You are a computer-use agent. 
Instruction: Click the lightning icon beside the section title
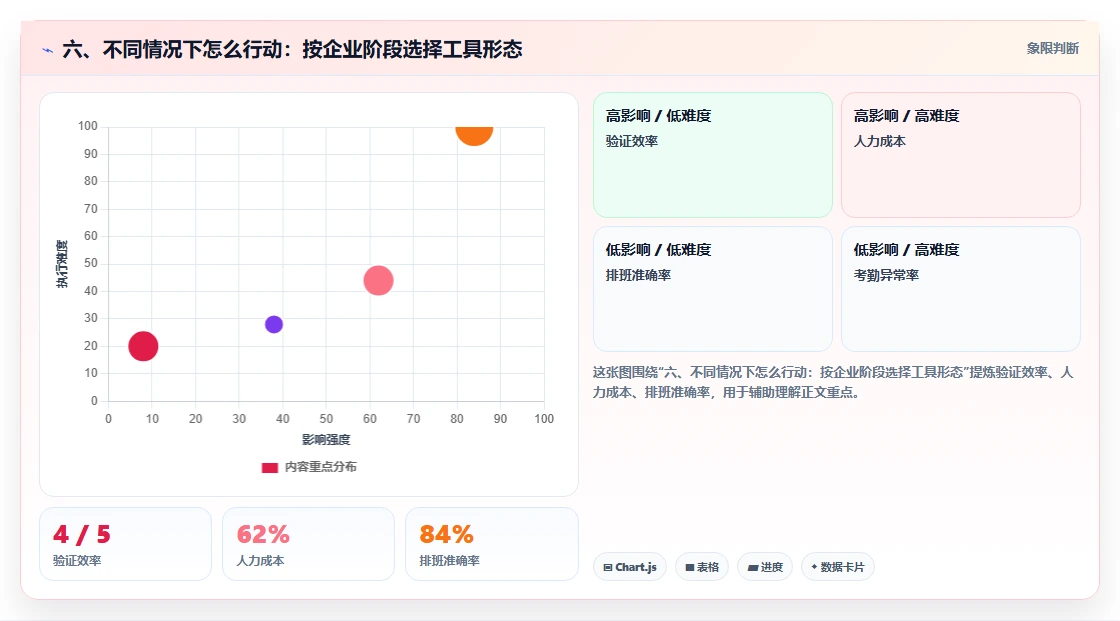[48, 50]
